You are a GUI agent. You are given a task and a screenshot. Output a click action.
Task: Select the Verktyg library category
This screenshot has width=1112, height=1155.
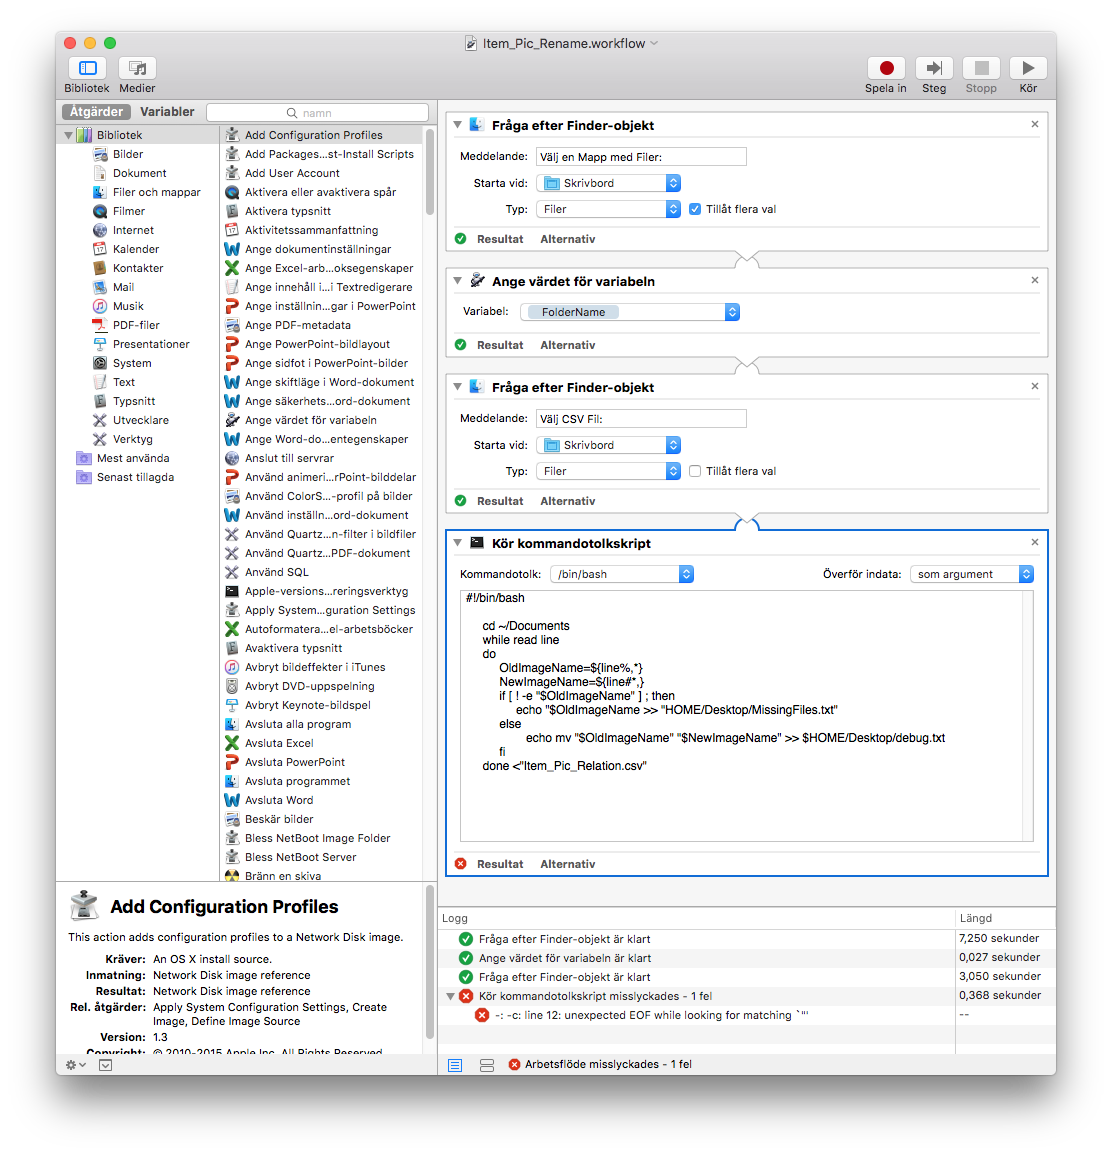coord(133,439)
